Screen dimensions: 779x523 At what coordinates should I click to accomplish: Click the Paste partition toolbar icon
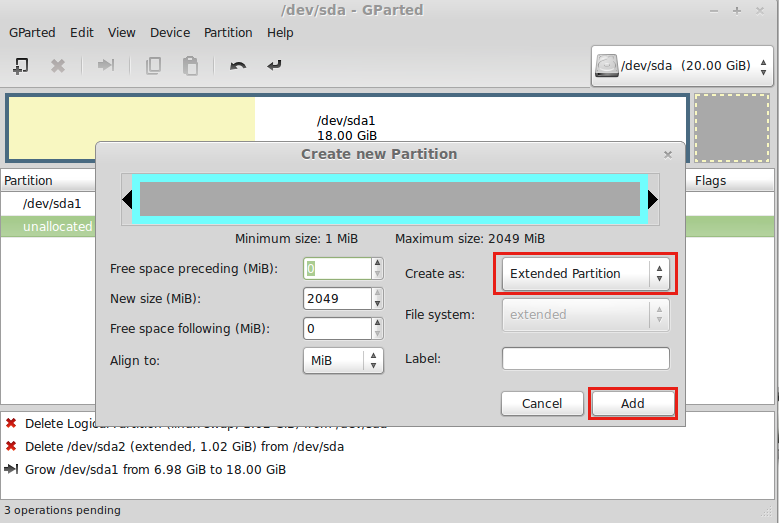click(190, 66)
